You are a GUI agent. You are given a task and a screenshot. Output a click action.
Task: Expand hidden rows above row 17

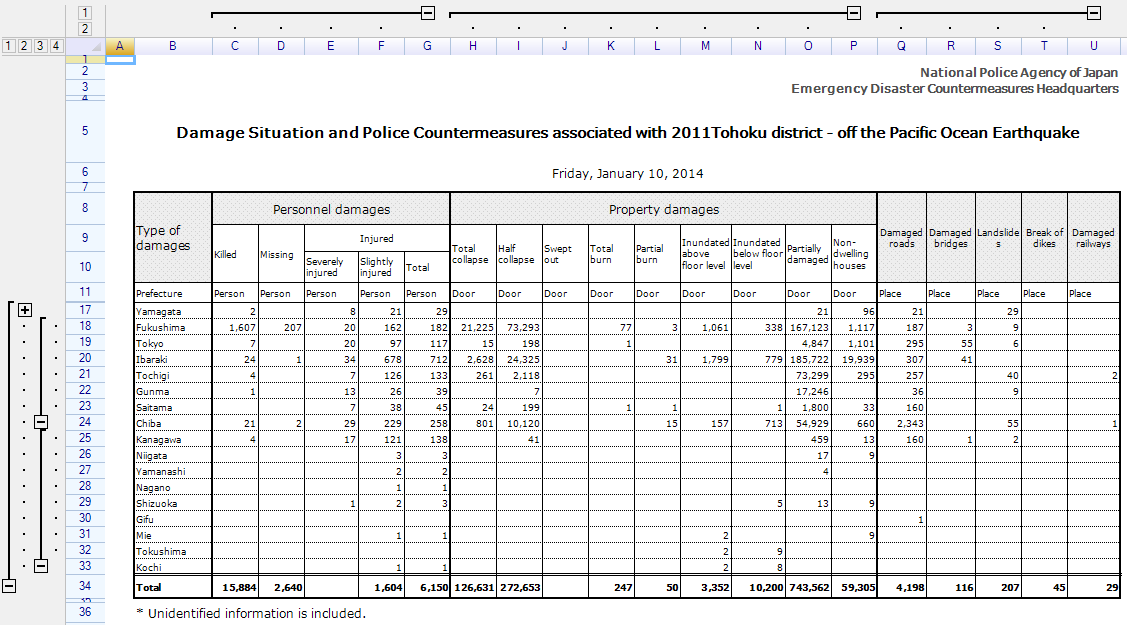25,310
